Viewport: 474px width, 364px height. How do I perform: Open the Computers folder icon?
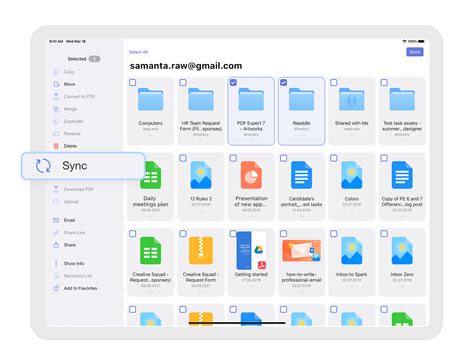(150, 99)
